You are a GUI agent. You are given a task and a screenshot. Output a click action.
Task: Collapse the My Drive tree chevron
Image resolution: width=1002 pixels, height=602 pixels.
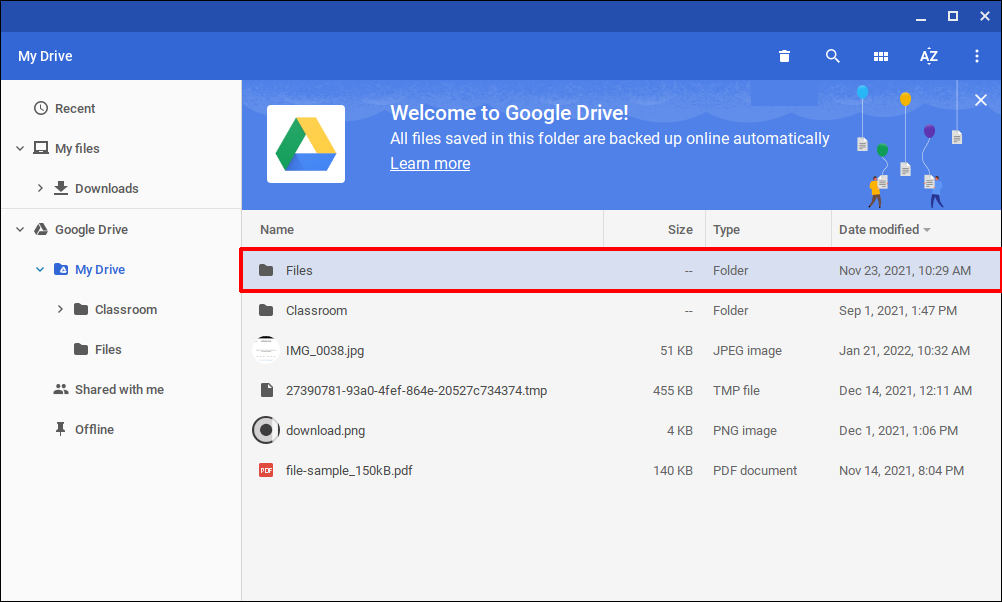40,269
